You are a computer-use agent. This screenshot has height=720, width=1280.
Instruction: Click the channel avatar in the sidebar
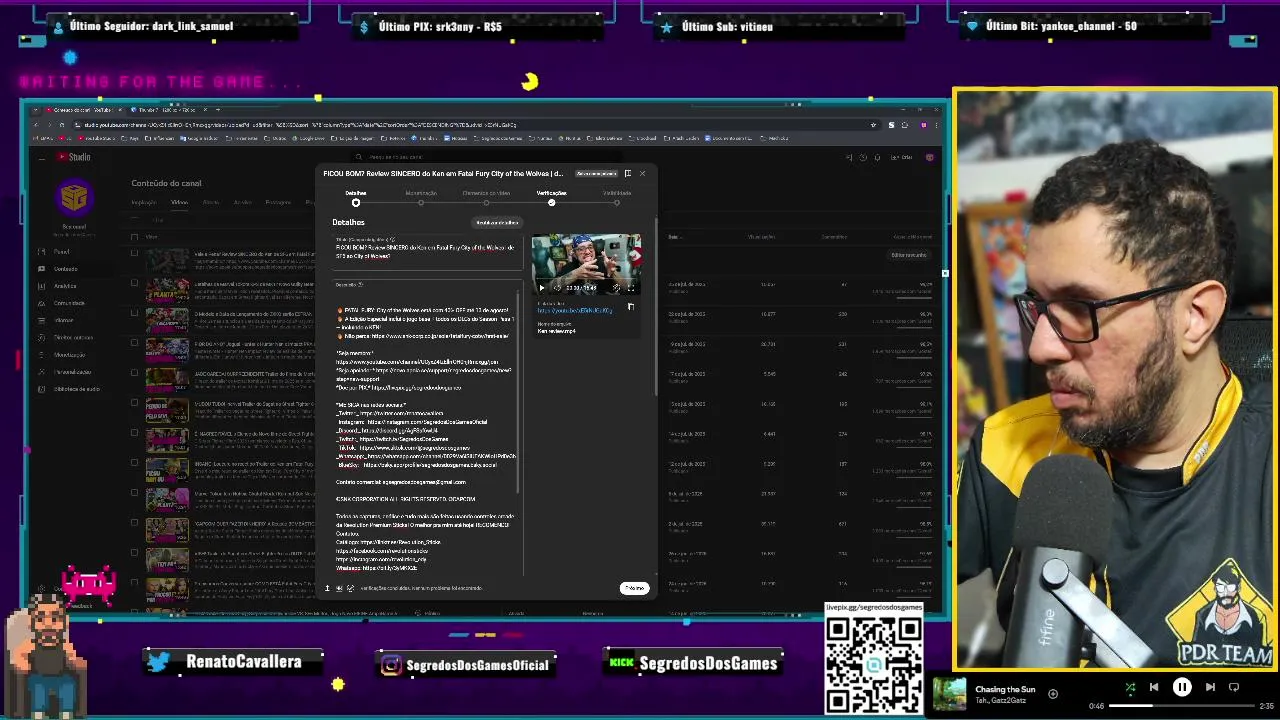coord(74,198)
